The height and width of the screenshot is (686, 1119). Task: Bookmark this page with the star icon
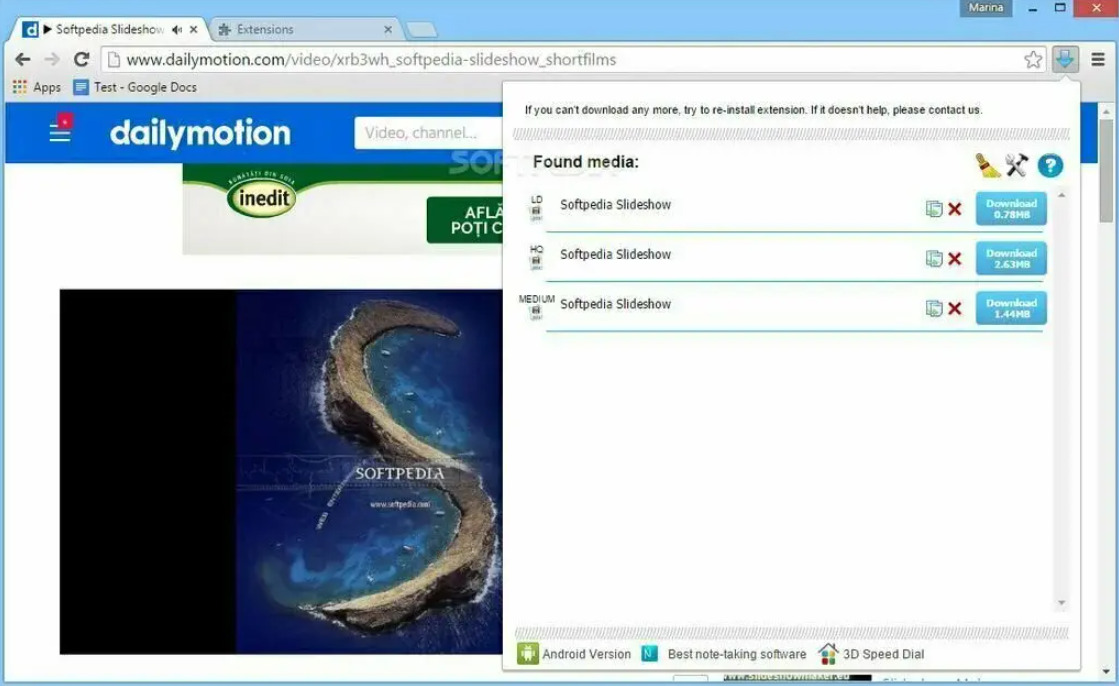[1033, 59]
